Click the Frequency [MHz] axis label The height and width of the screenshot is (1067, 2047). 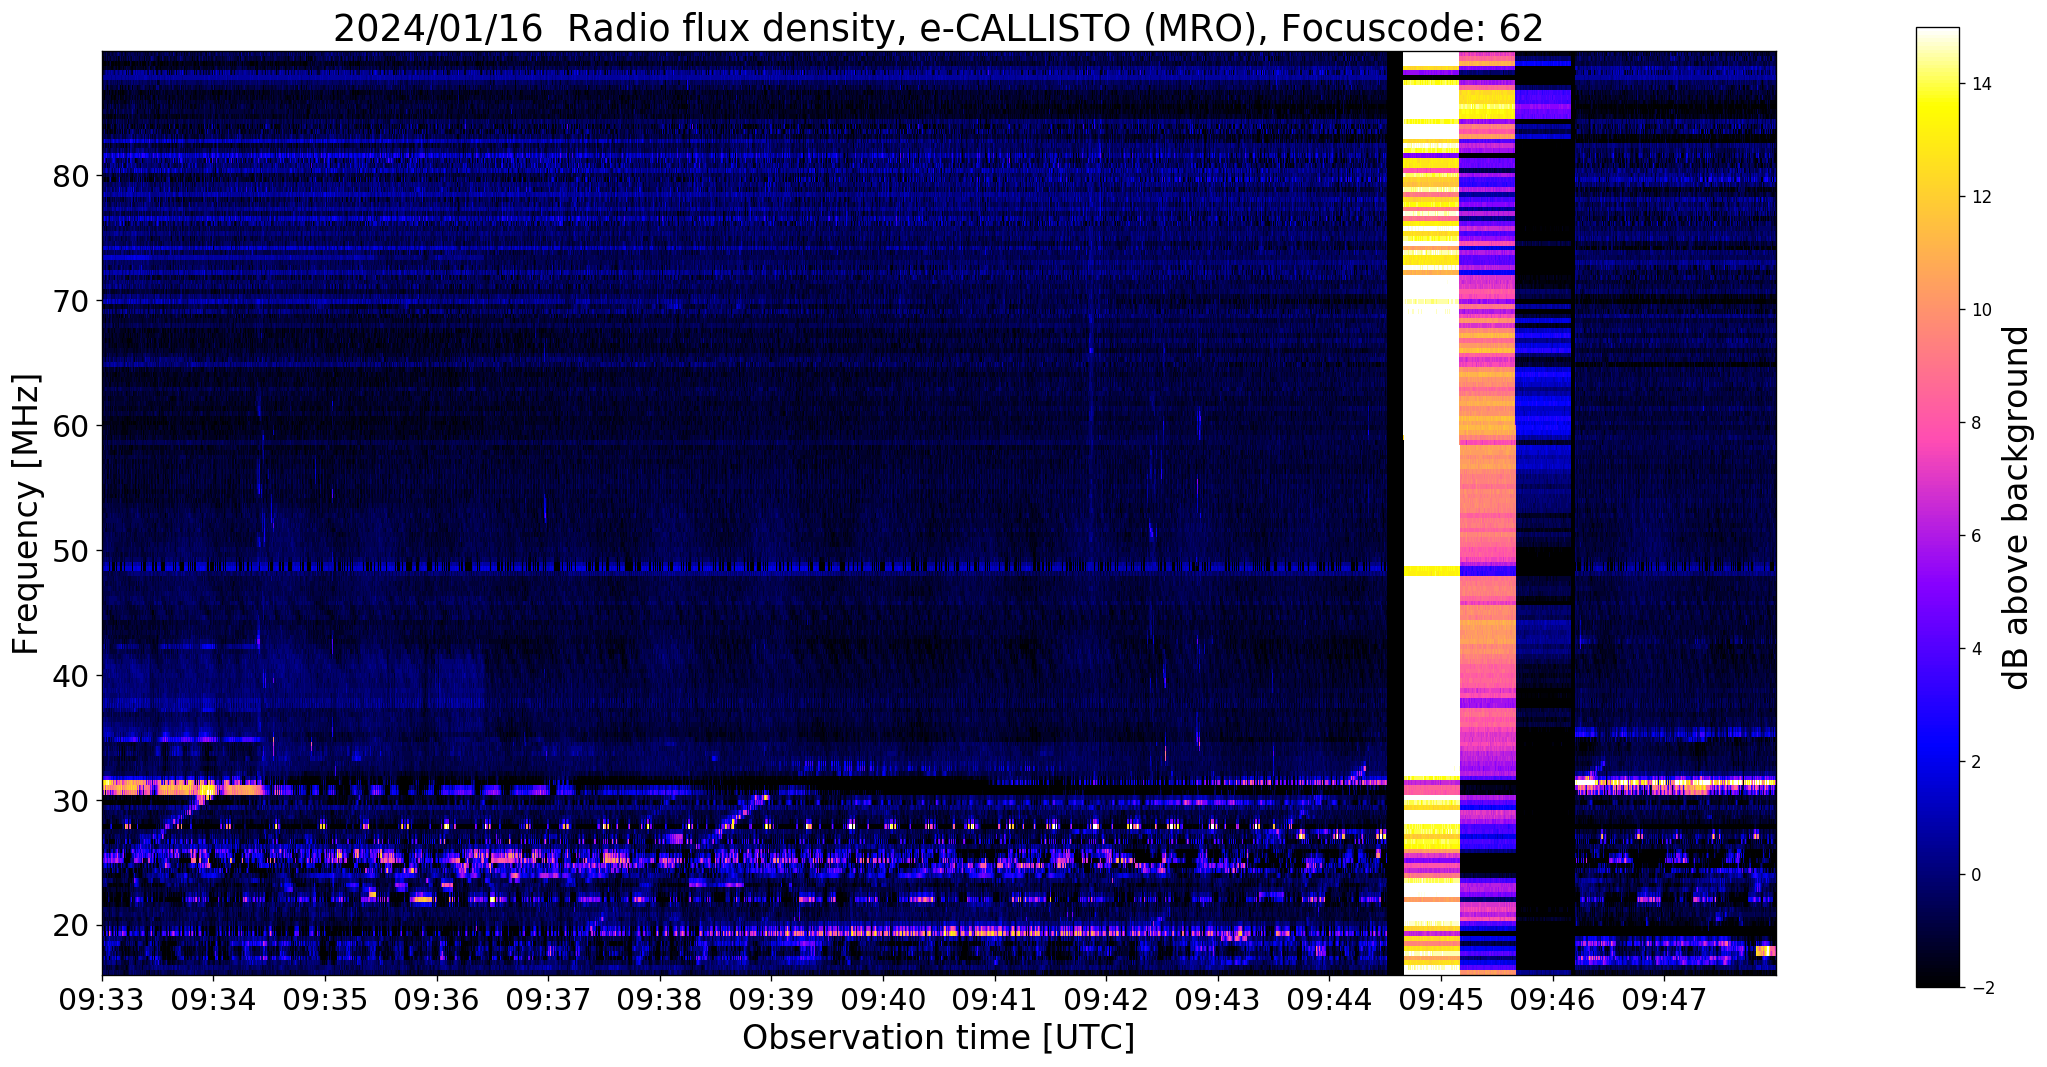(x=26, y=514)
